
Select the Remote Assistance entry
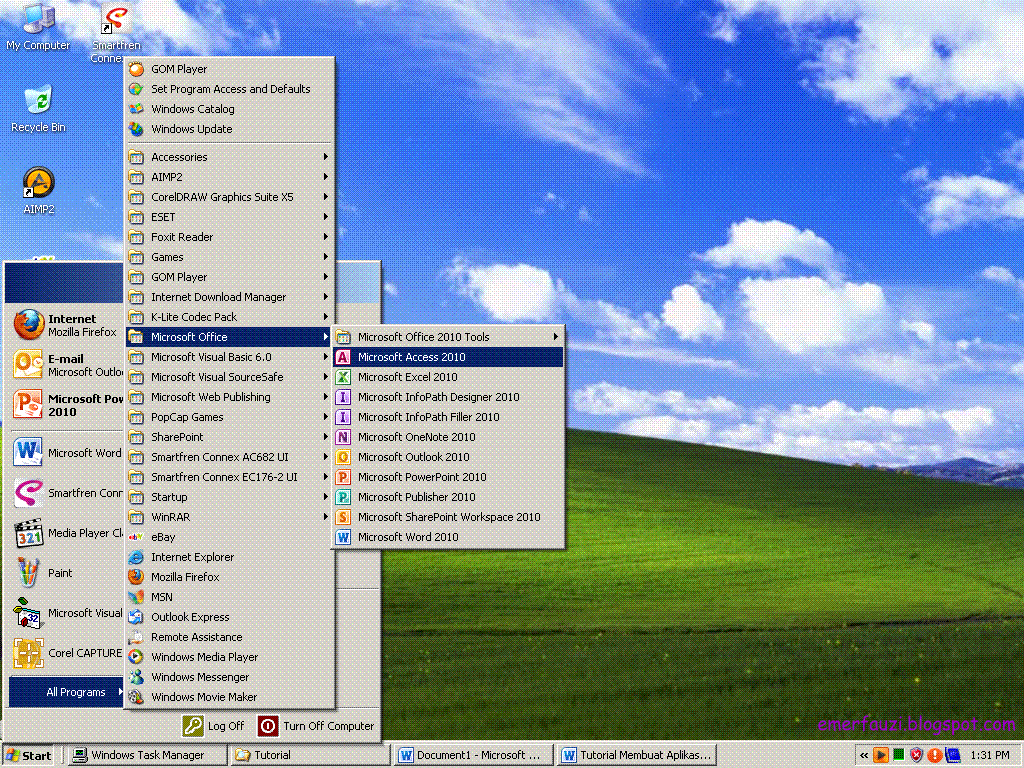229,637
